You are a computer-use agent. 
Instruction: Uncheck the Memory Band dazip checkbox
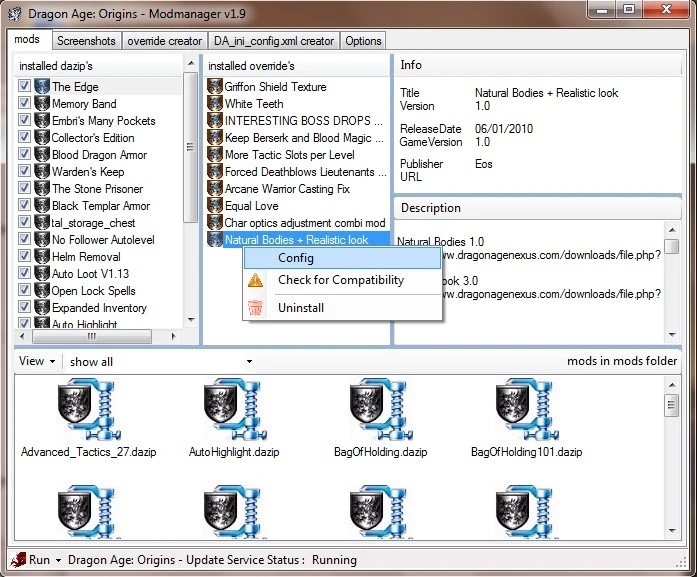pyautogui.click(x=24, y=103)
